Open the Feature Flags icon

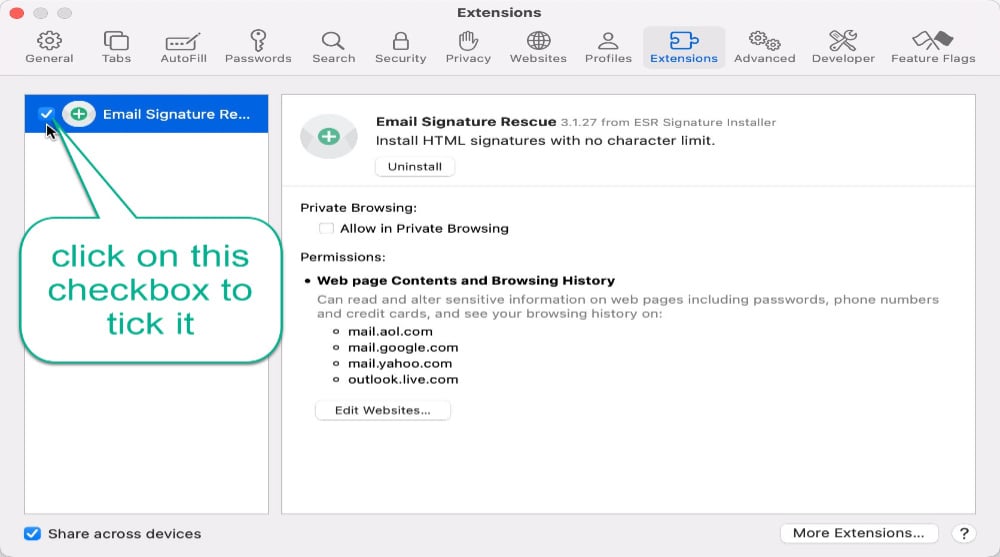pyautogui.click(x=932, y=41)
